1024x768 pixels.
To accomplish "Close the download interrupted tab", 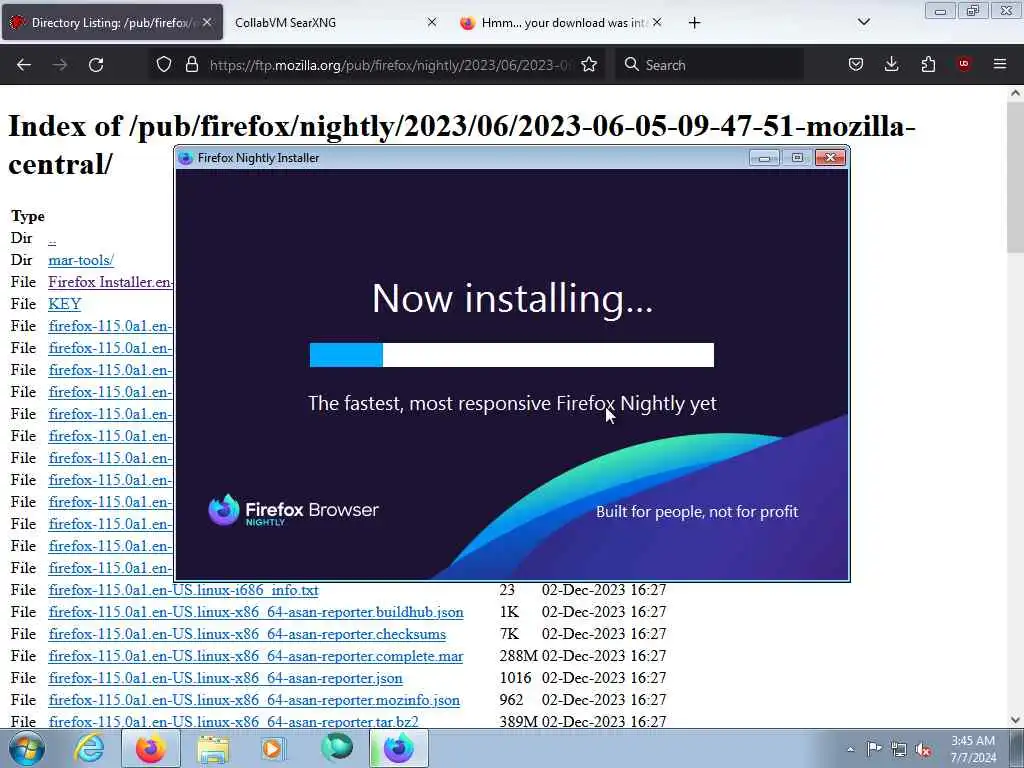I will click(657, 22).
